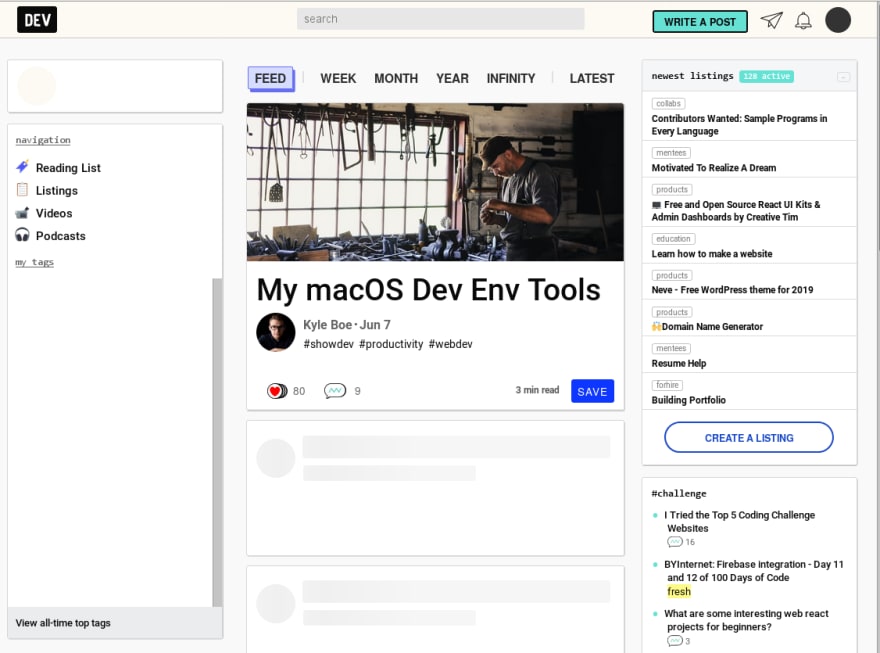Viewport: 880px width, 653px height.
Task: Click the forhire category tag
Action: (x=667, y=385)
